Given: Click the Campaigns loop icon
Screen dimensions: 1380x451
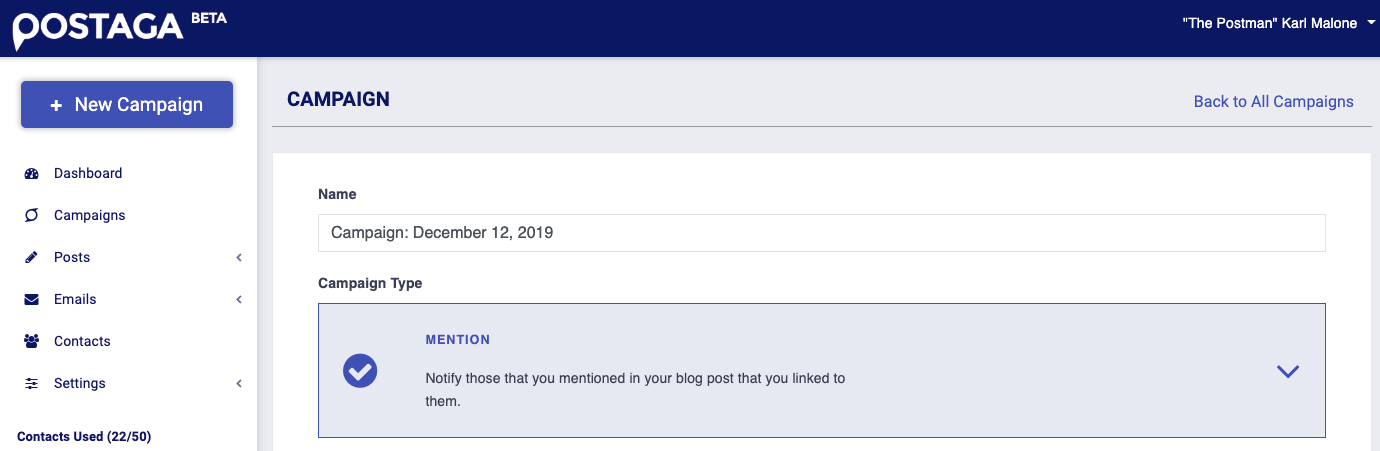Looking at the screenshot, I should [x=31, y=215].
